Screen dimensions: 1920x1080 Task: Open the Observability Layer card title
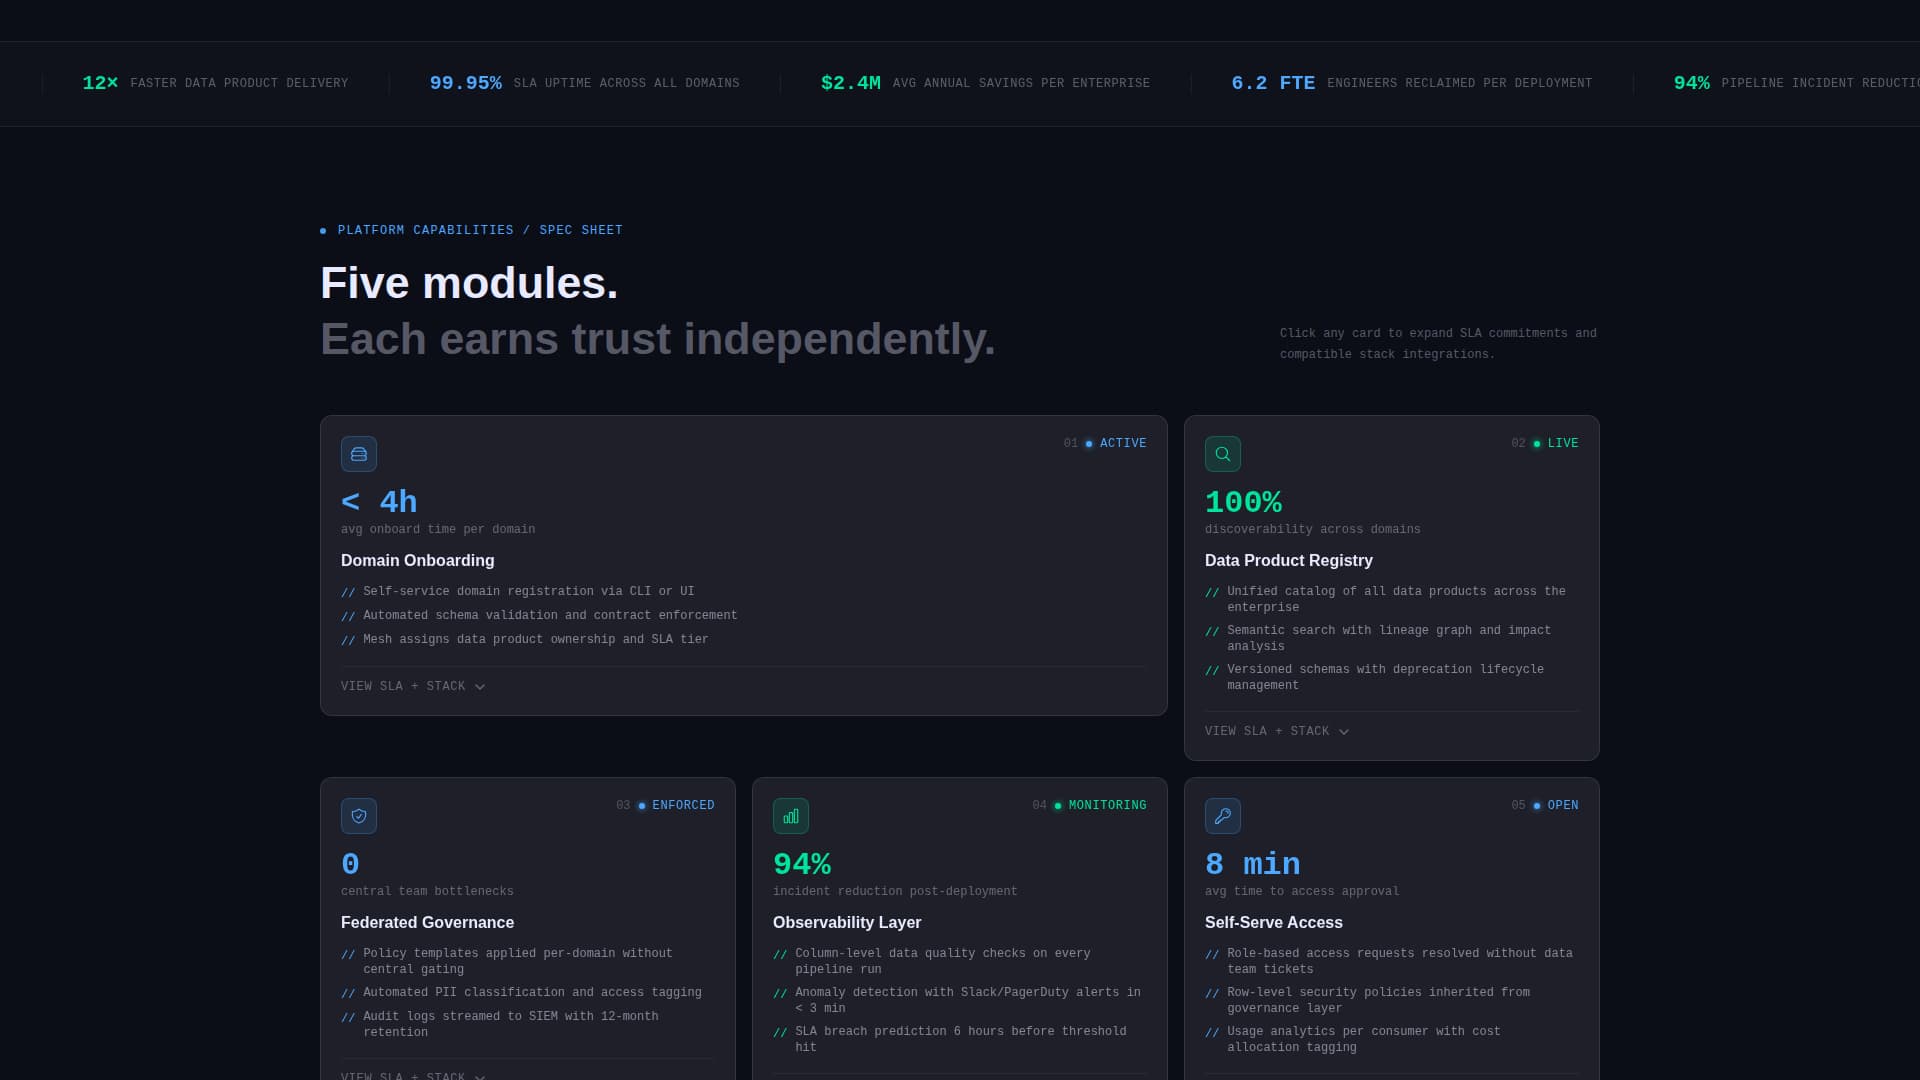tap(847, 923)
